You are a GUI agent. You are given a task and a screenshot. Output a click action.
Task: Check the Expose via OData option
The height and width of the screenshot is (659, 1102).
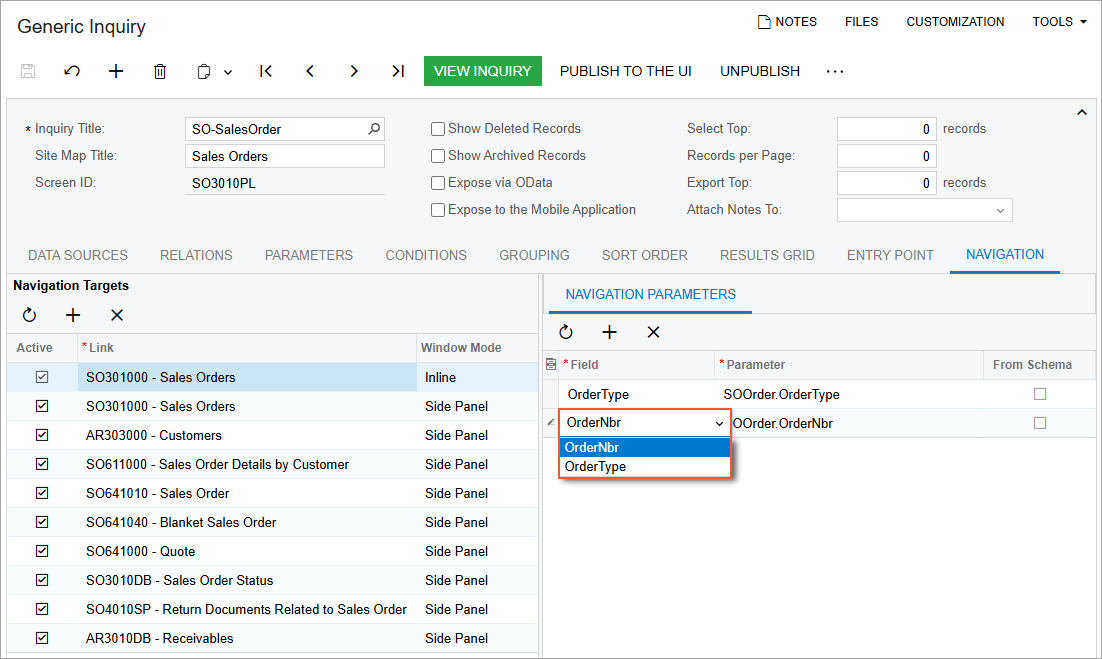click(438, 183)
